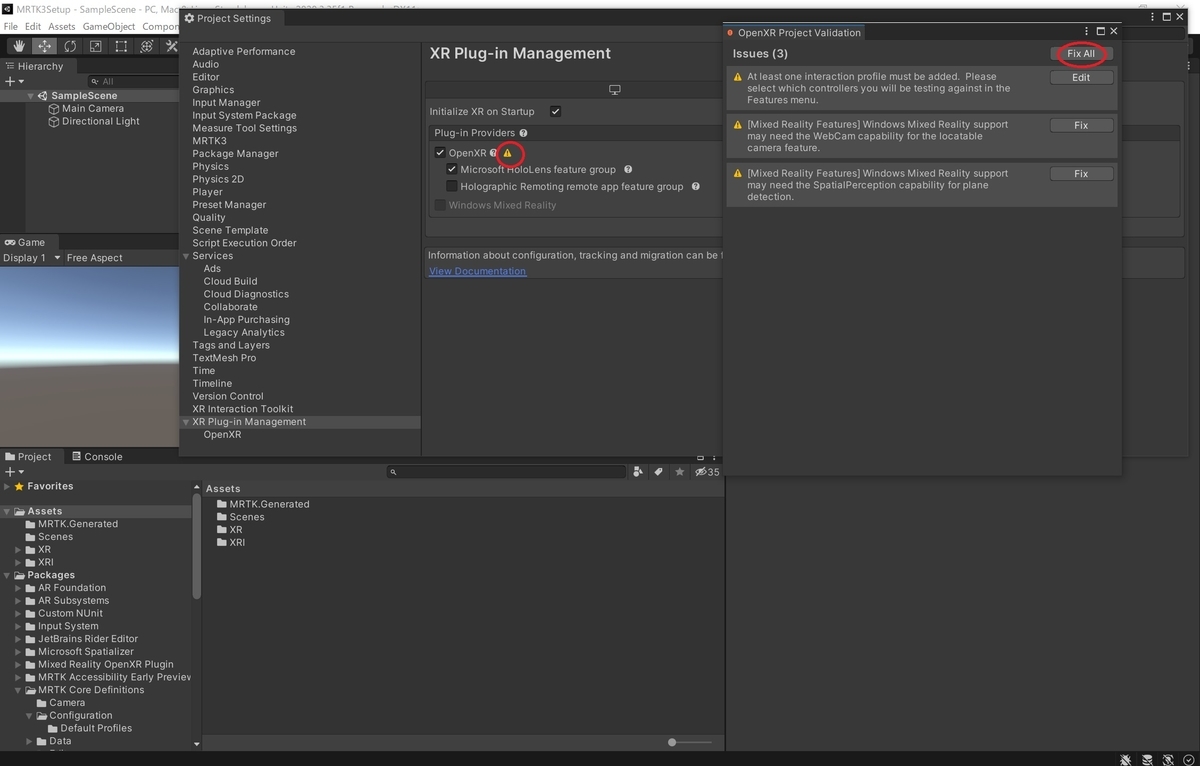
Task: Collapse the Packages tree
Action: [x=7, y=576]
